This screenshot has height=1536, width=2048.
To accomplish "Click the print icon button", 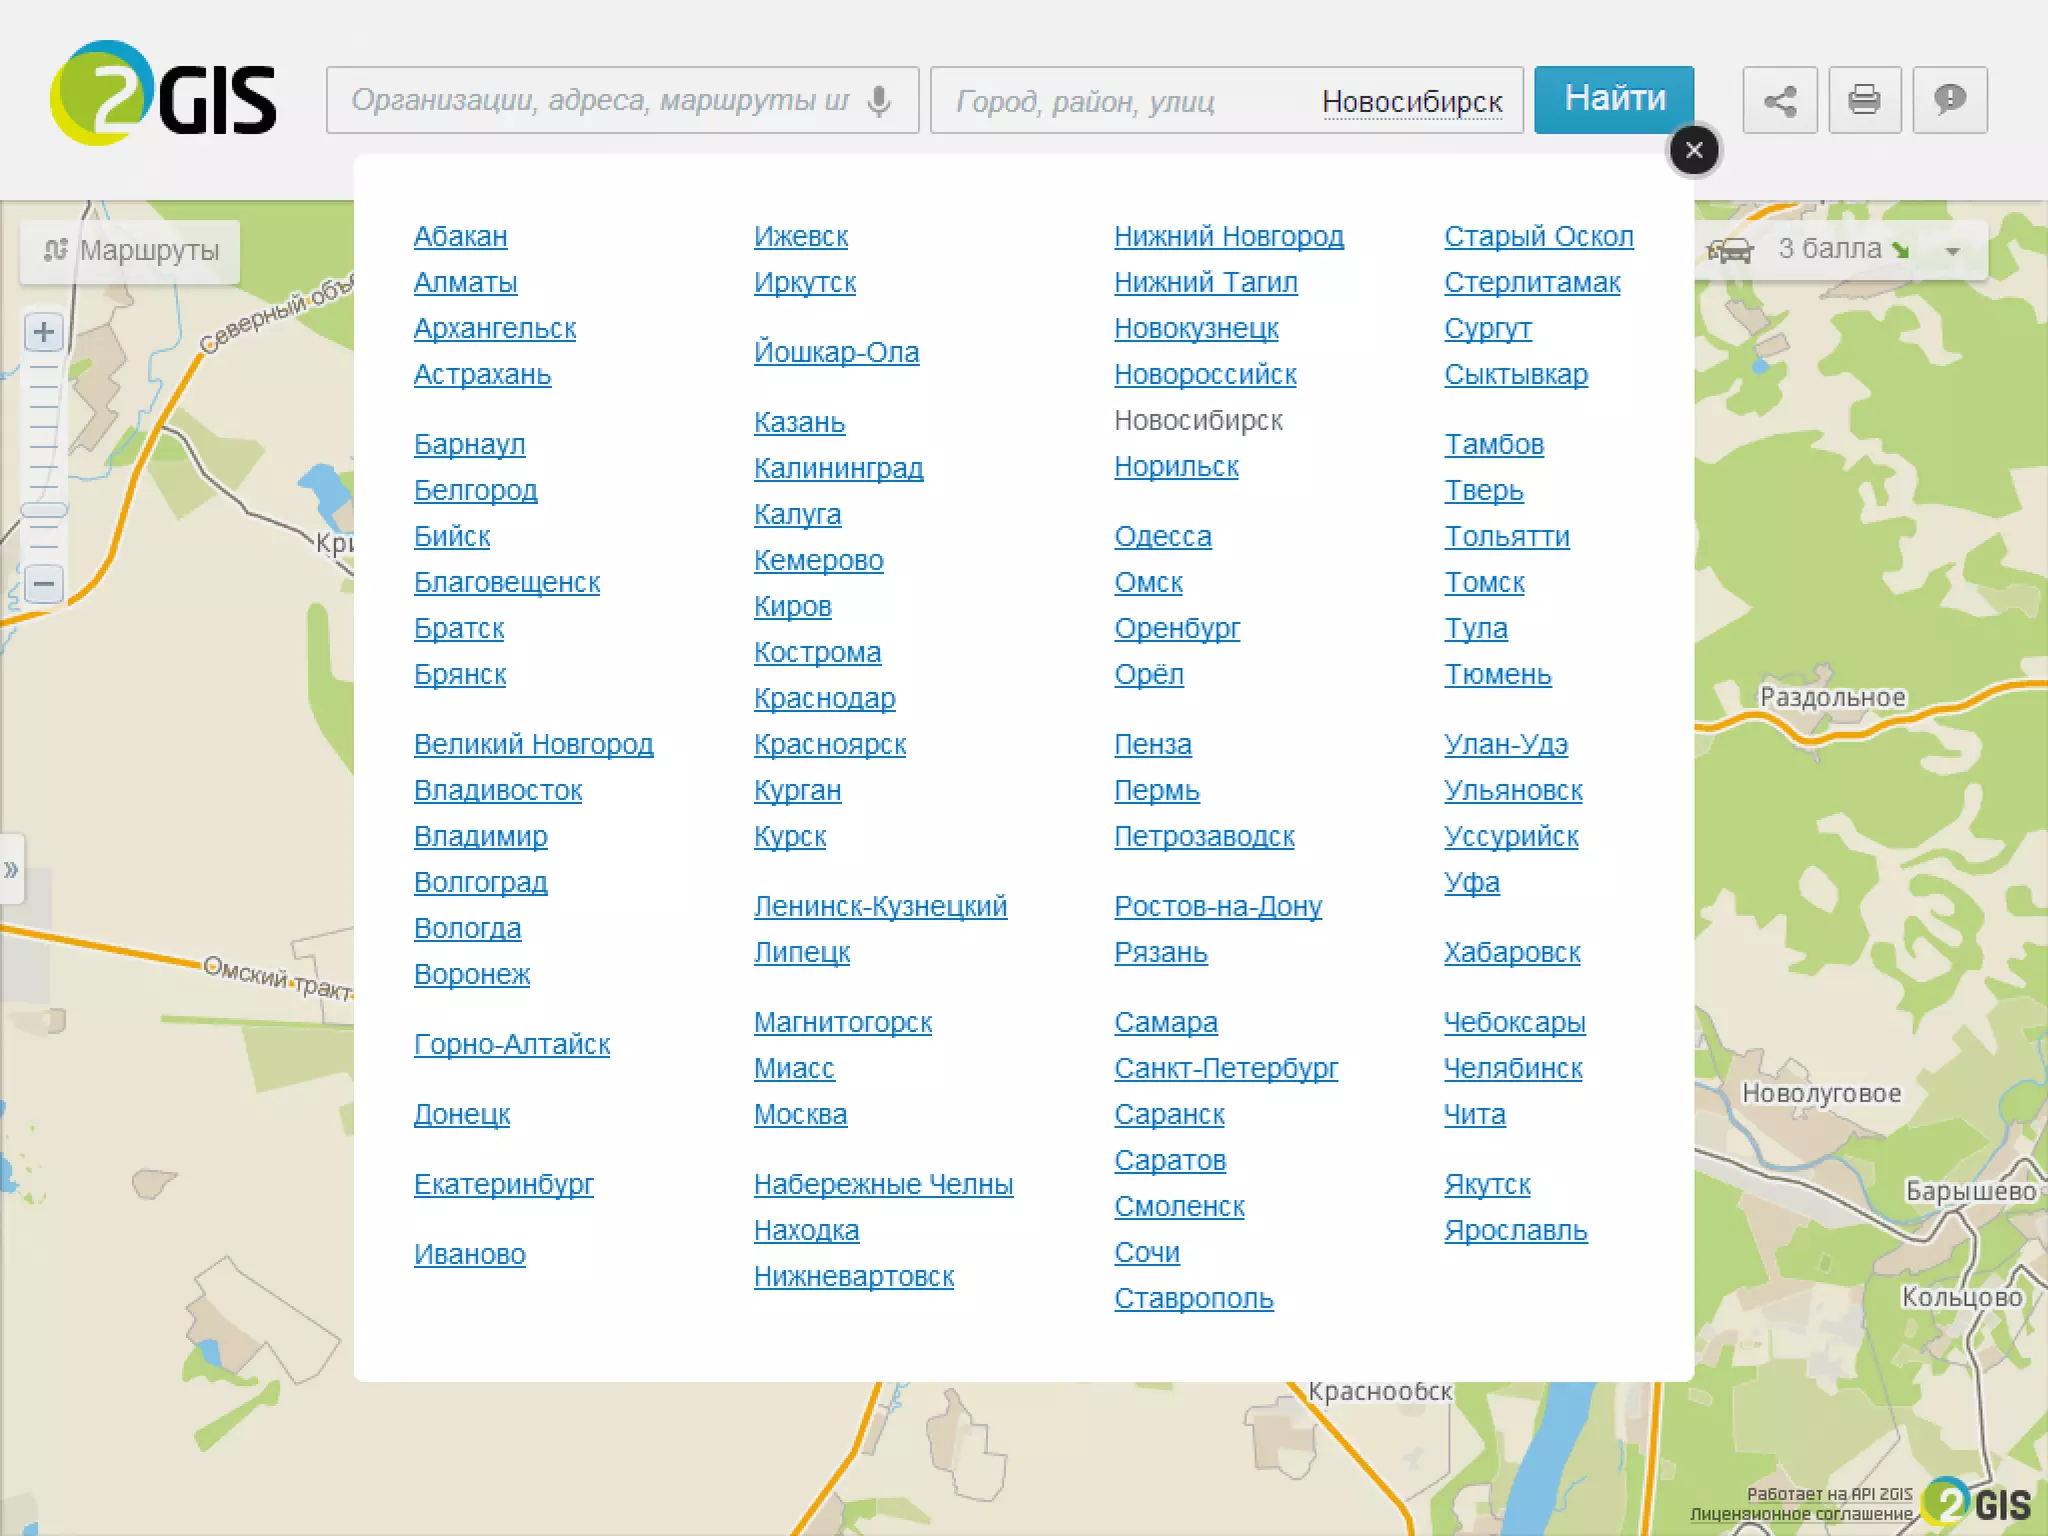I will [x=1864, y=100].
